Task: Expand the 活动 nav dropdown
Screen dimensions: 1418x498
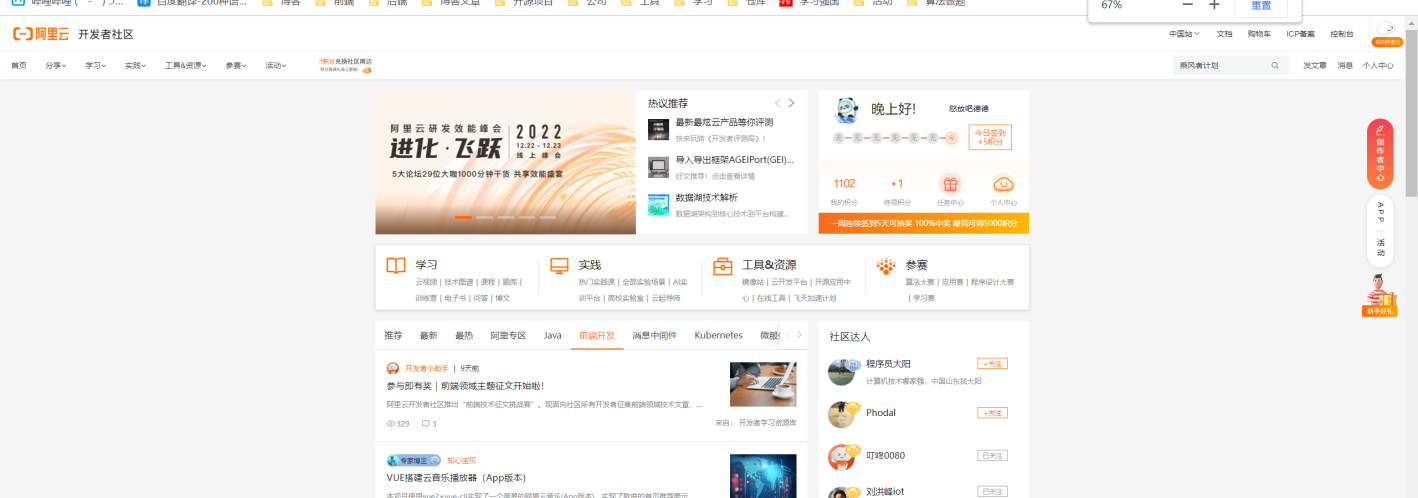Action: point(276,66)
